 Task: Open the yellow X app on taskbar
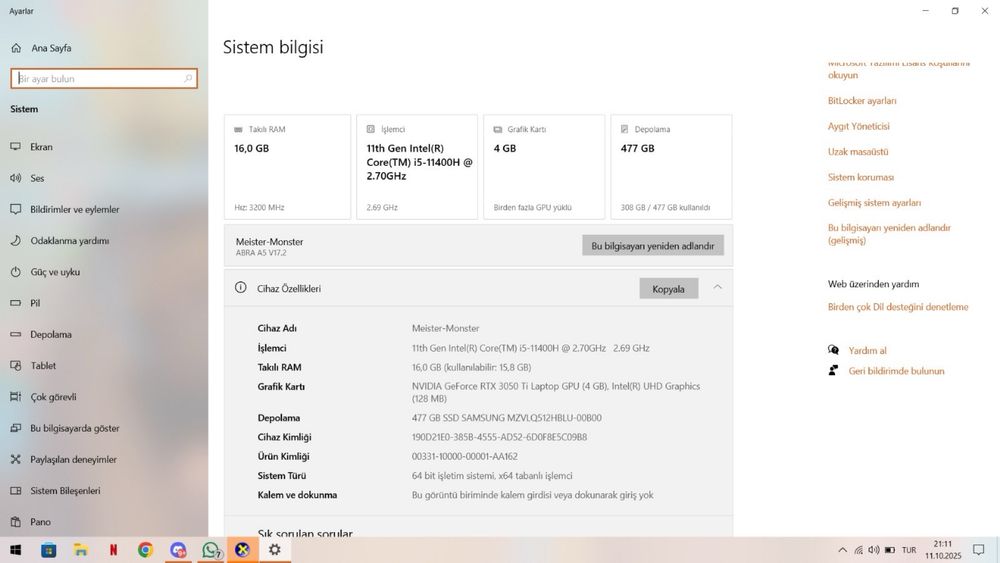(x=242, y=550)
